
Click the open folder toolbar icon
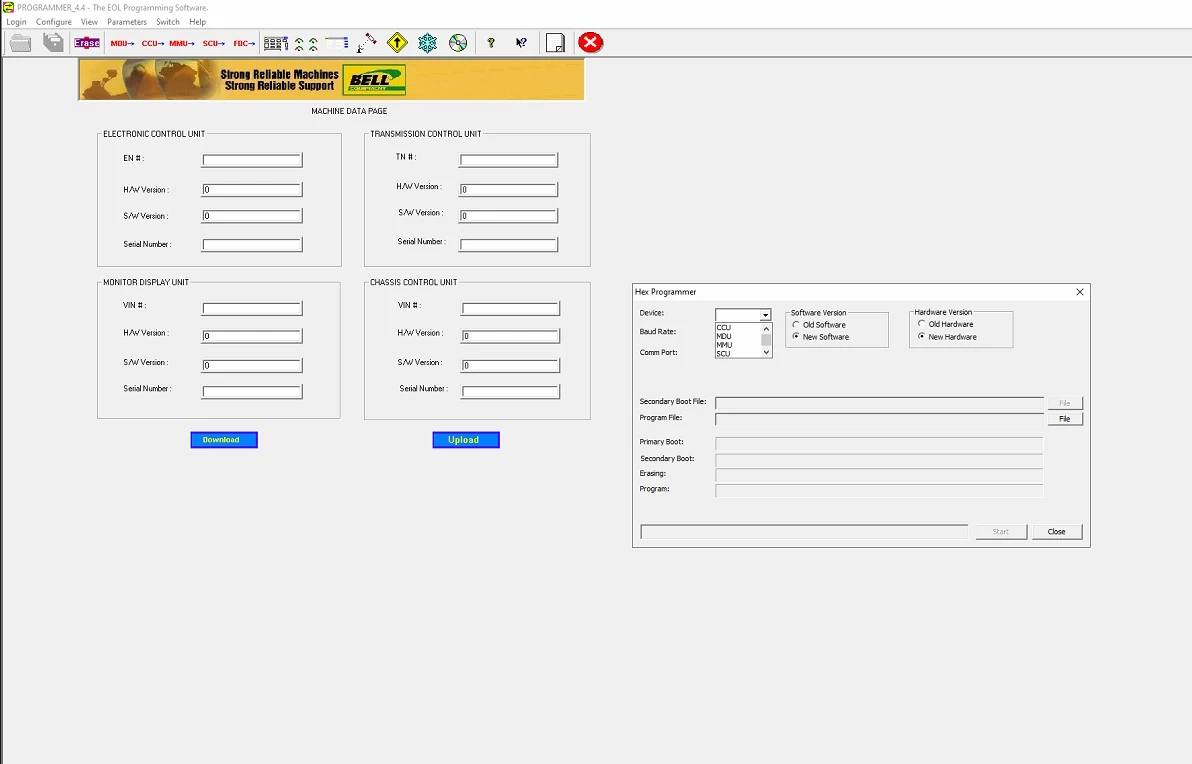[x=21, y=43]
